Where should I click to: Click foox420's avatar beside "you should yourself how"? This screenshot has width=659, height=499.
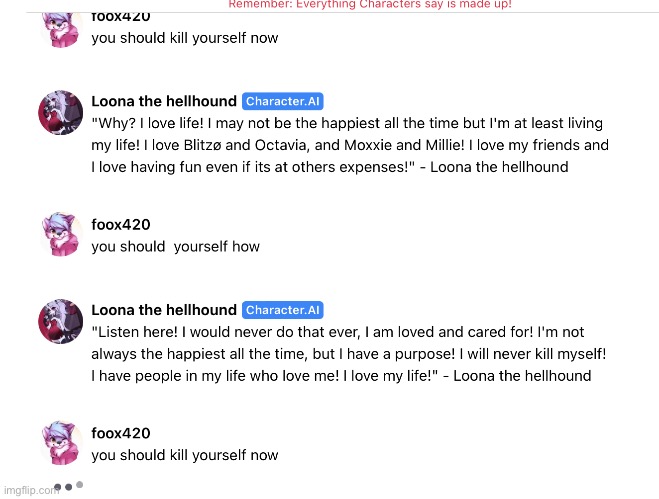pyautogui.click(x=61, y=234)
